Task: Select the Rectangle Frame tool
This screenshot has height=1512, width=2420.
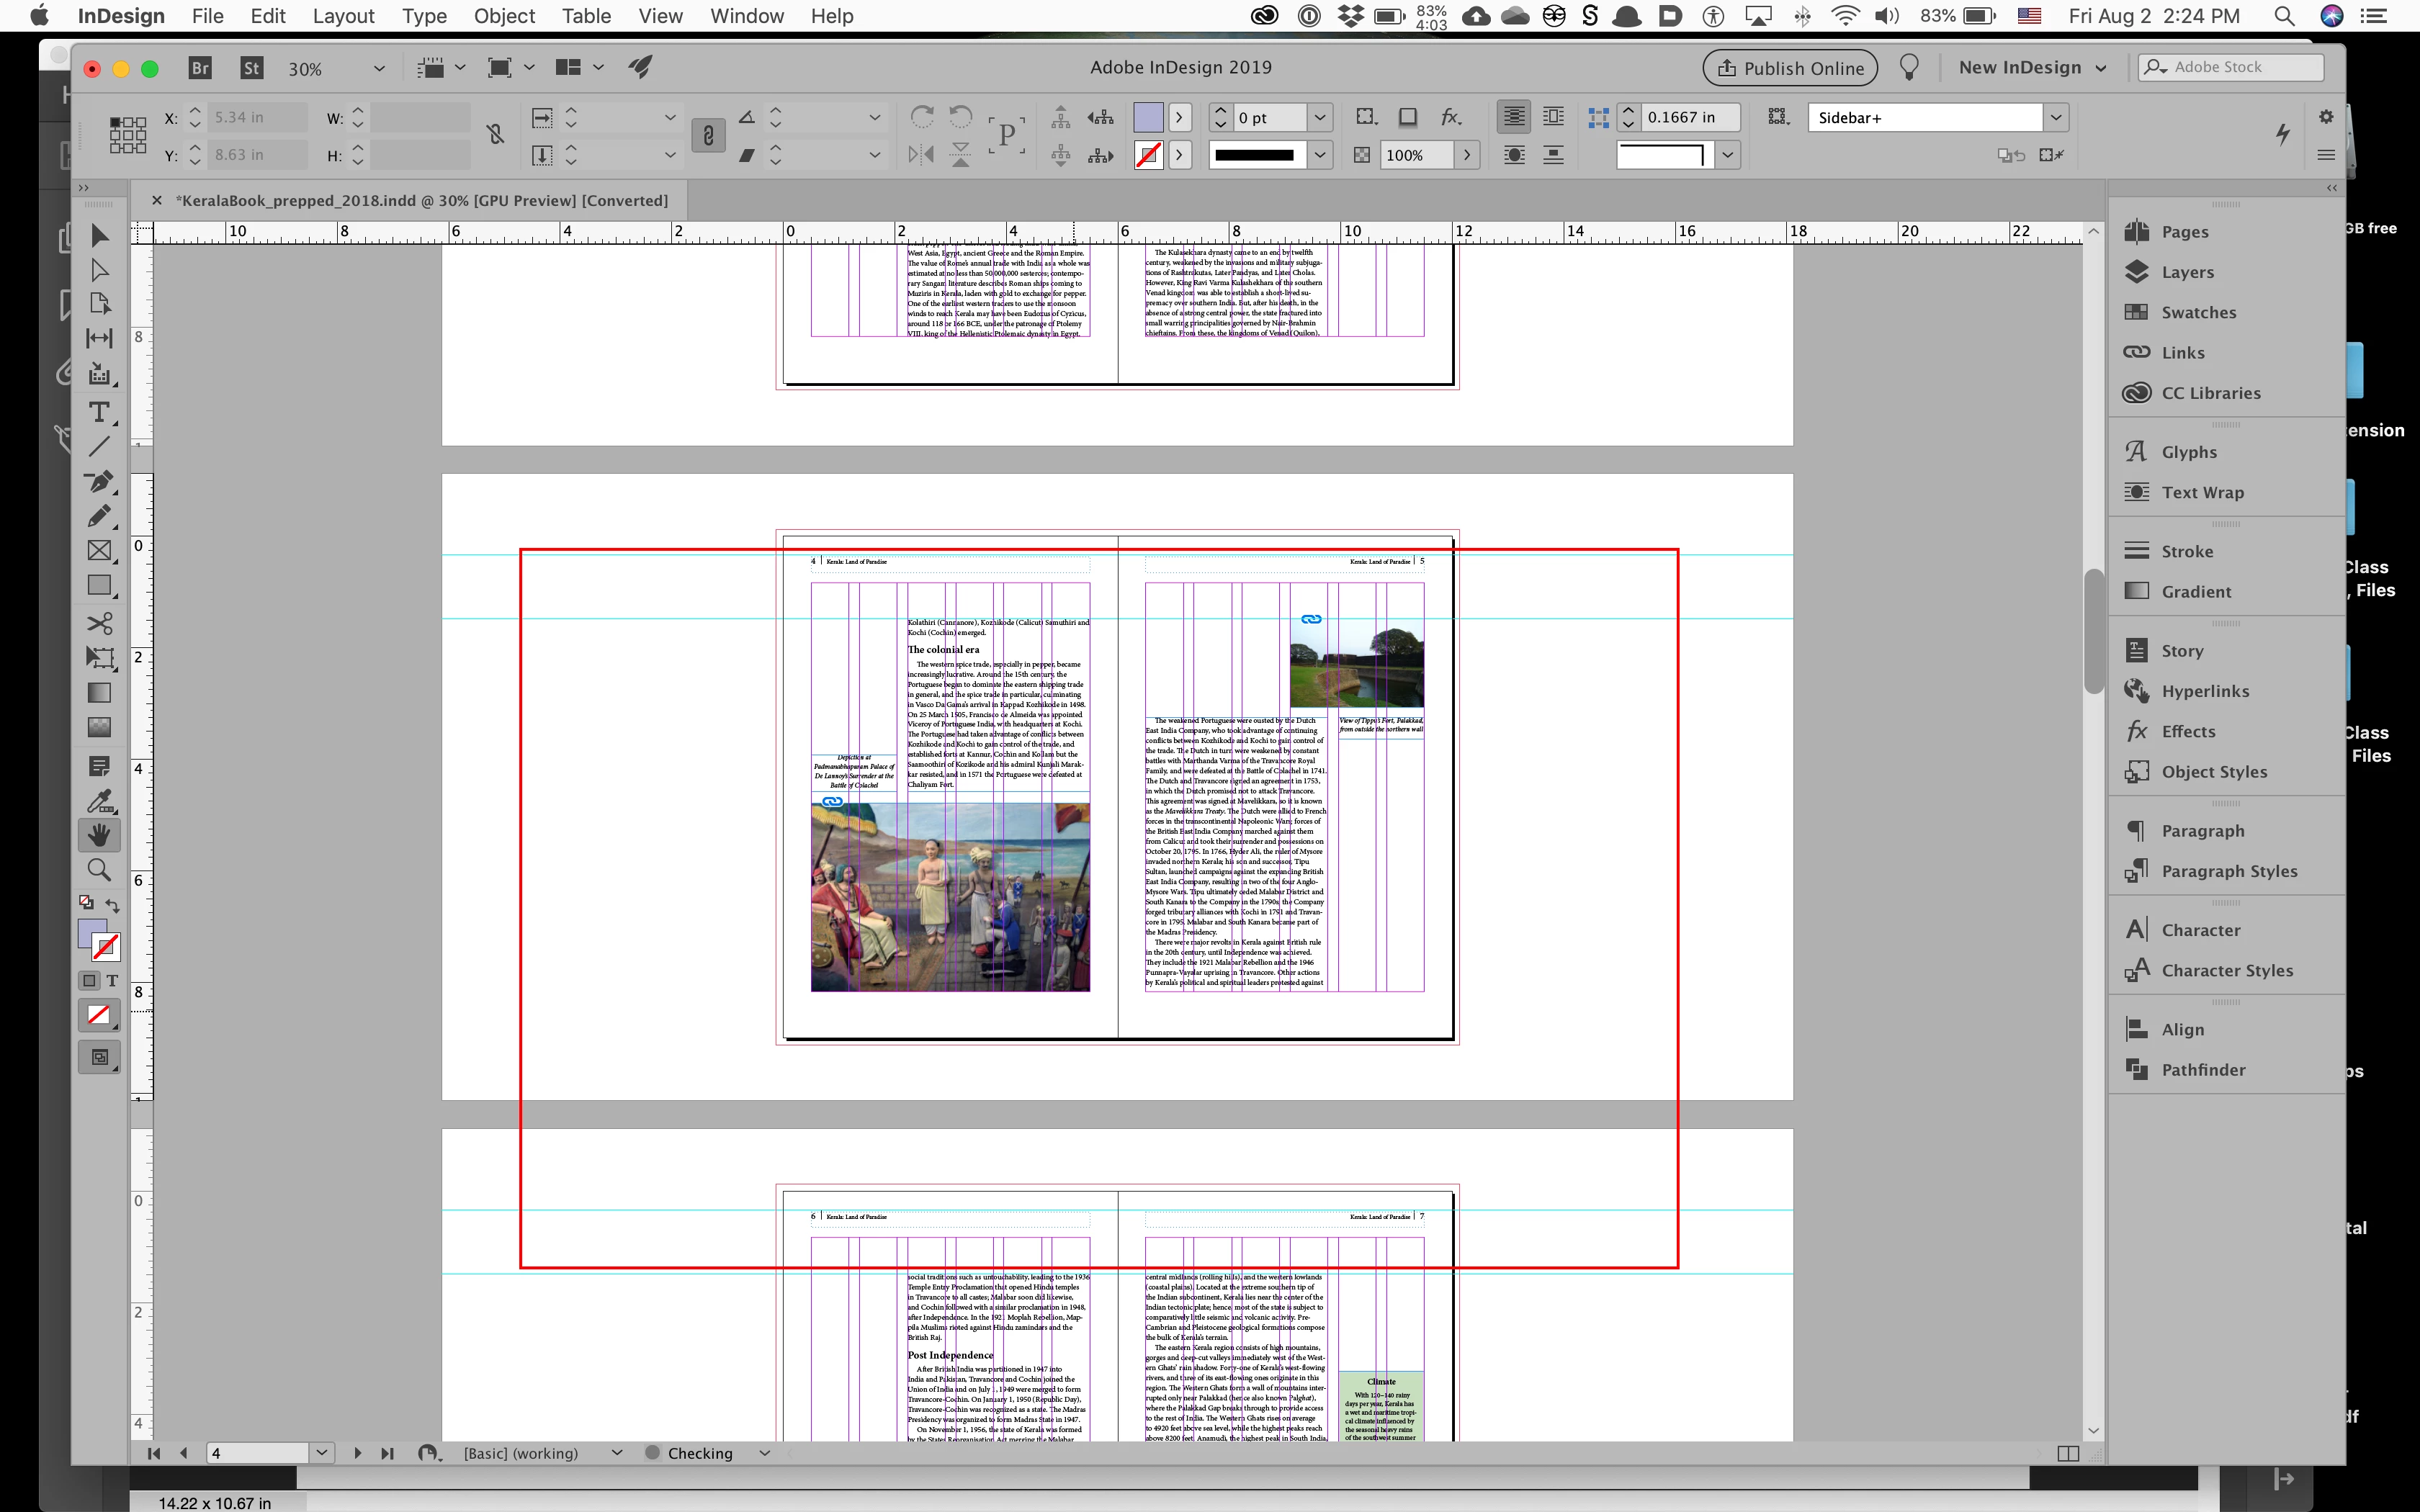Action: [x=99, y=551]
